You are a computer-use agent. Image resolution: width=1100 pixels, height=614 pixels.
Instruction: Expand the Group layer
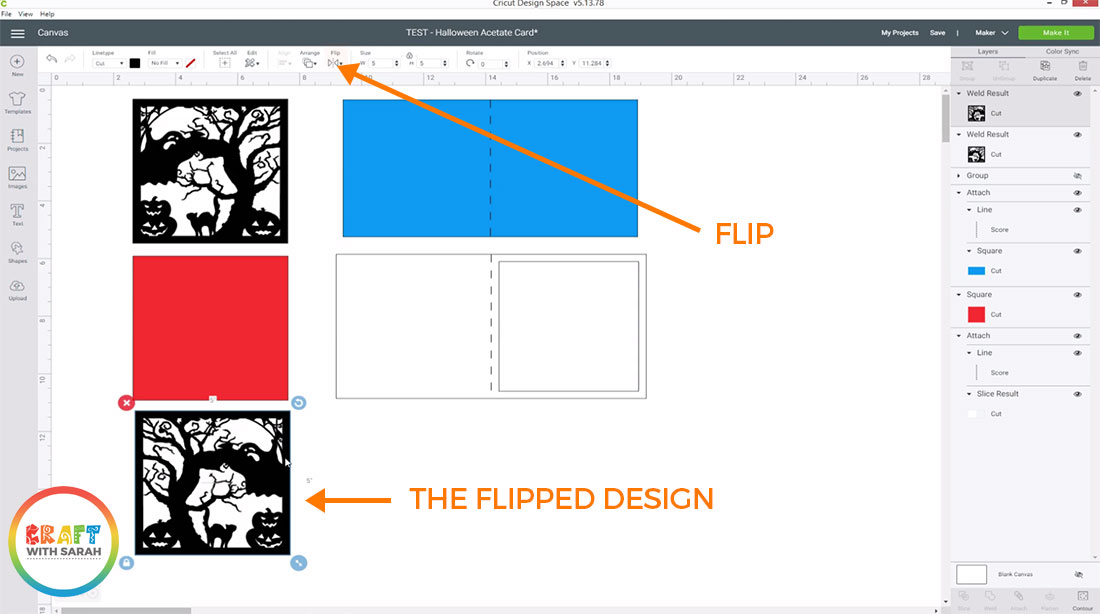point(959,176)
